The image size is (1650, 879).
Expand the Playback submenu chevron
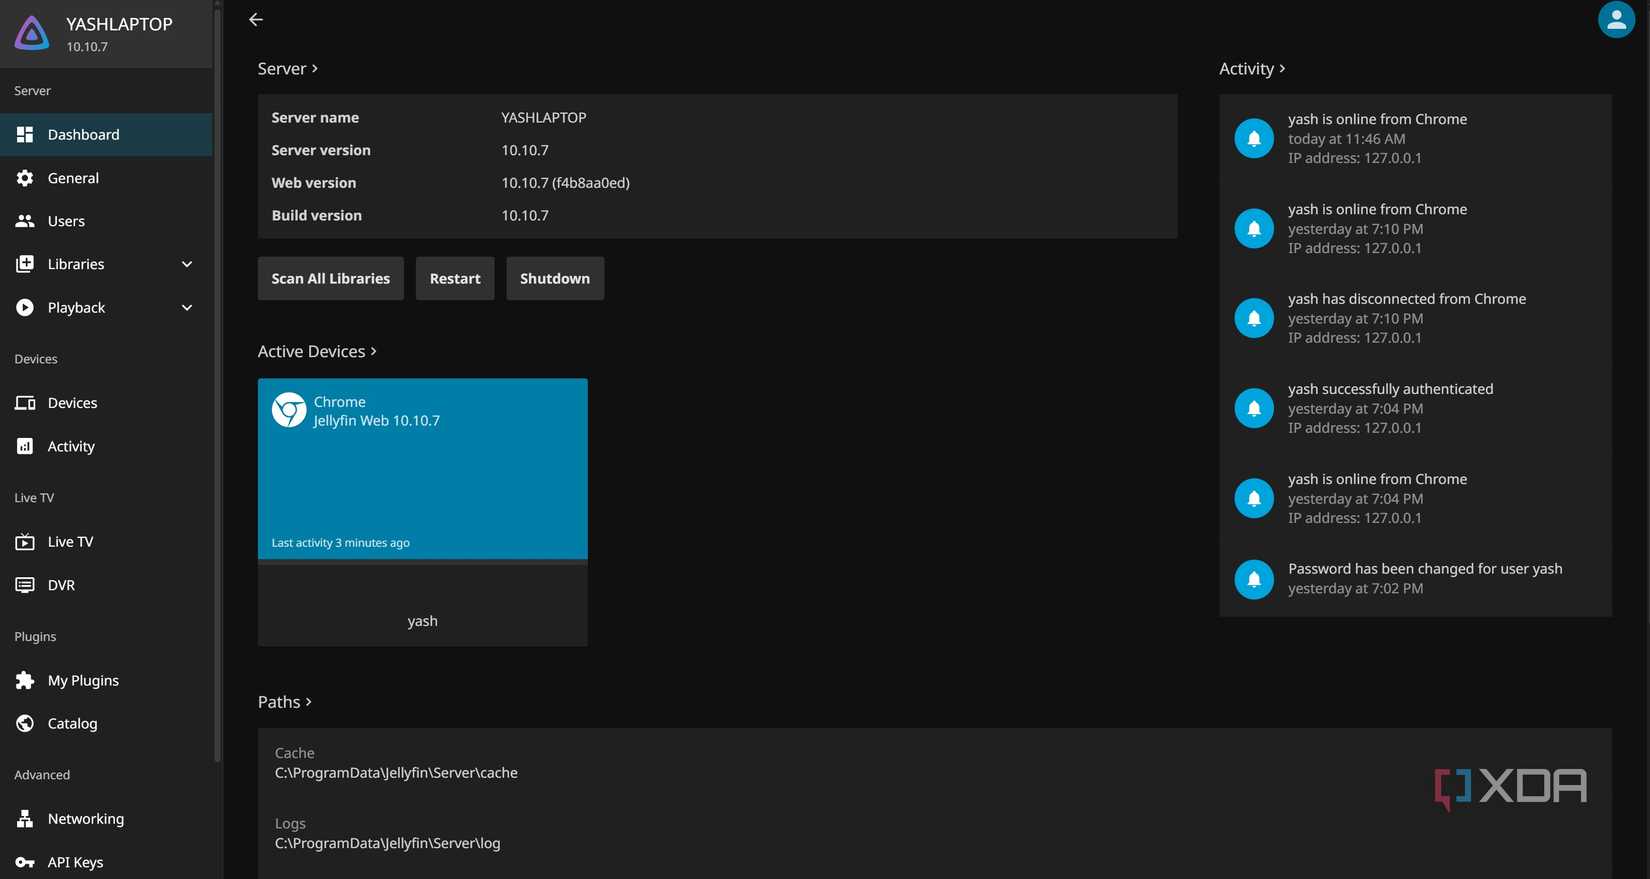click(187, 308)
